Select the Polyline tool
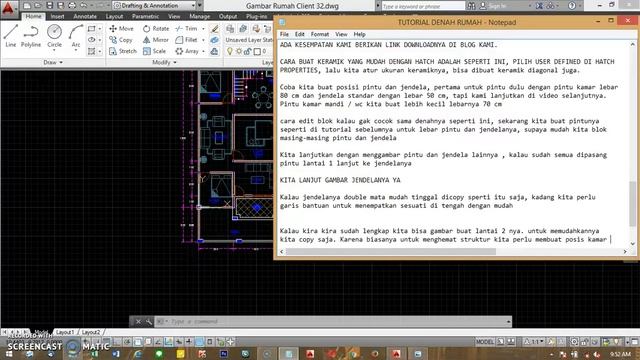640x360 pixels. 31,36
